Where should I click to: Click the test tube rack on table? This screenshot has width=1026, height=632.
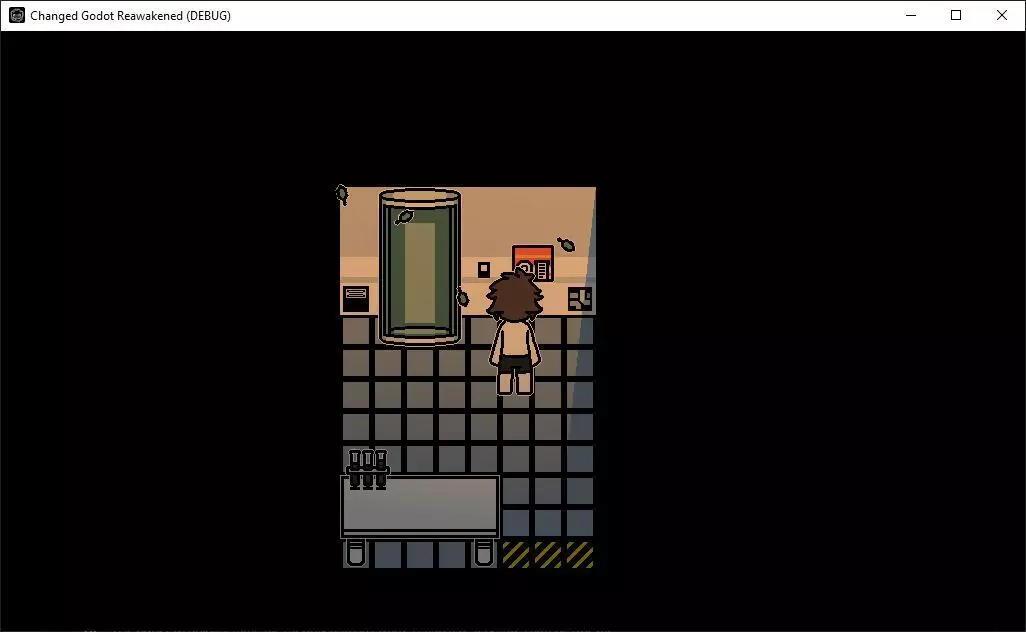367,468
